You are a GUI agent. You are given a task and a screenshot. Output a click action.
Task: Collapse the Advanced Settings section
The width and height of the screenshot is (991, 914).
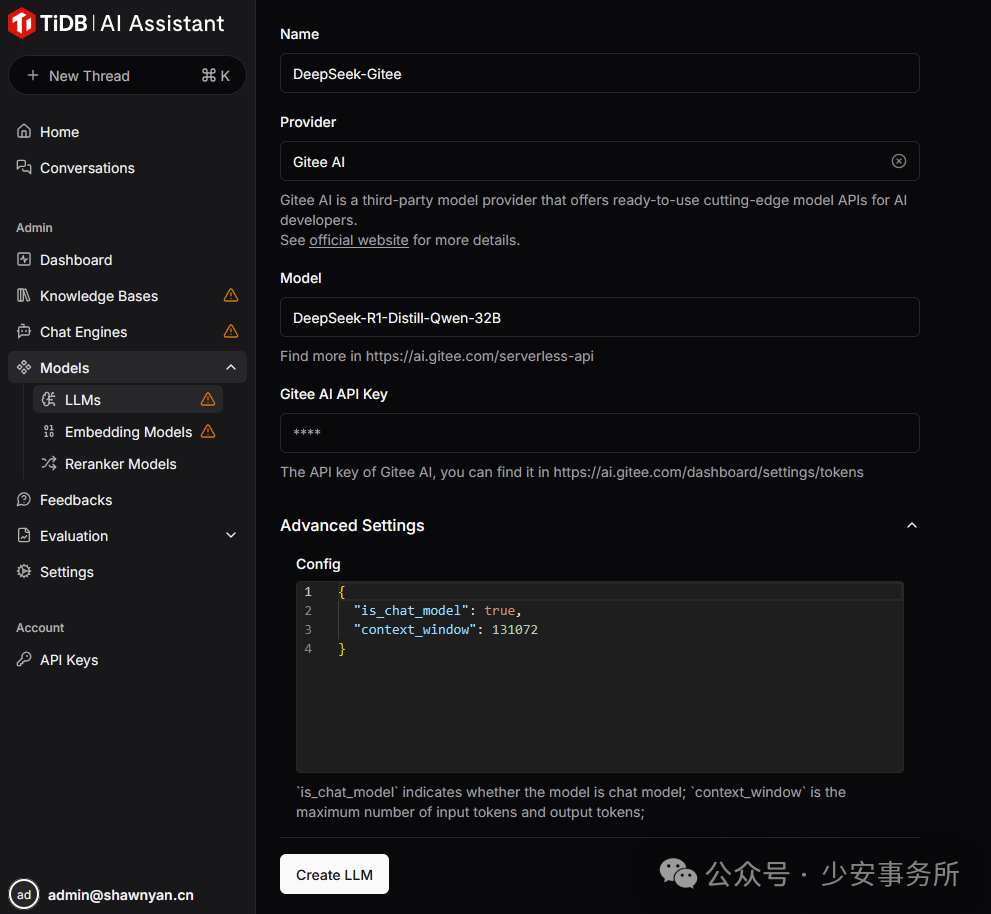pos(912,525)
